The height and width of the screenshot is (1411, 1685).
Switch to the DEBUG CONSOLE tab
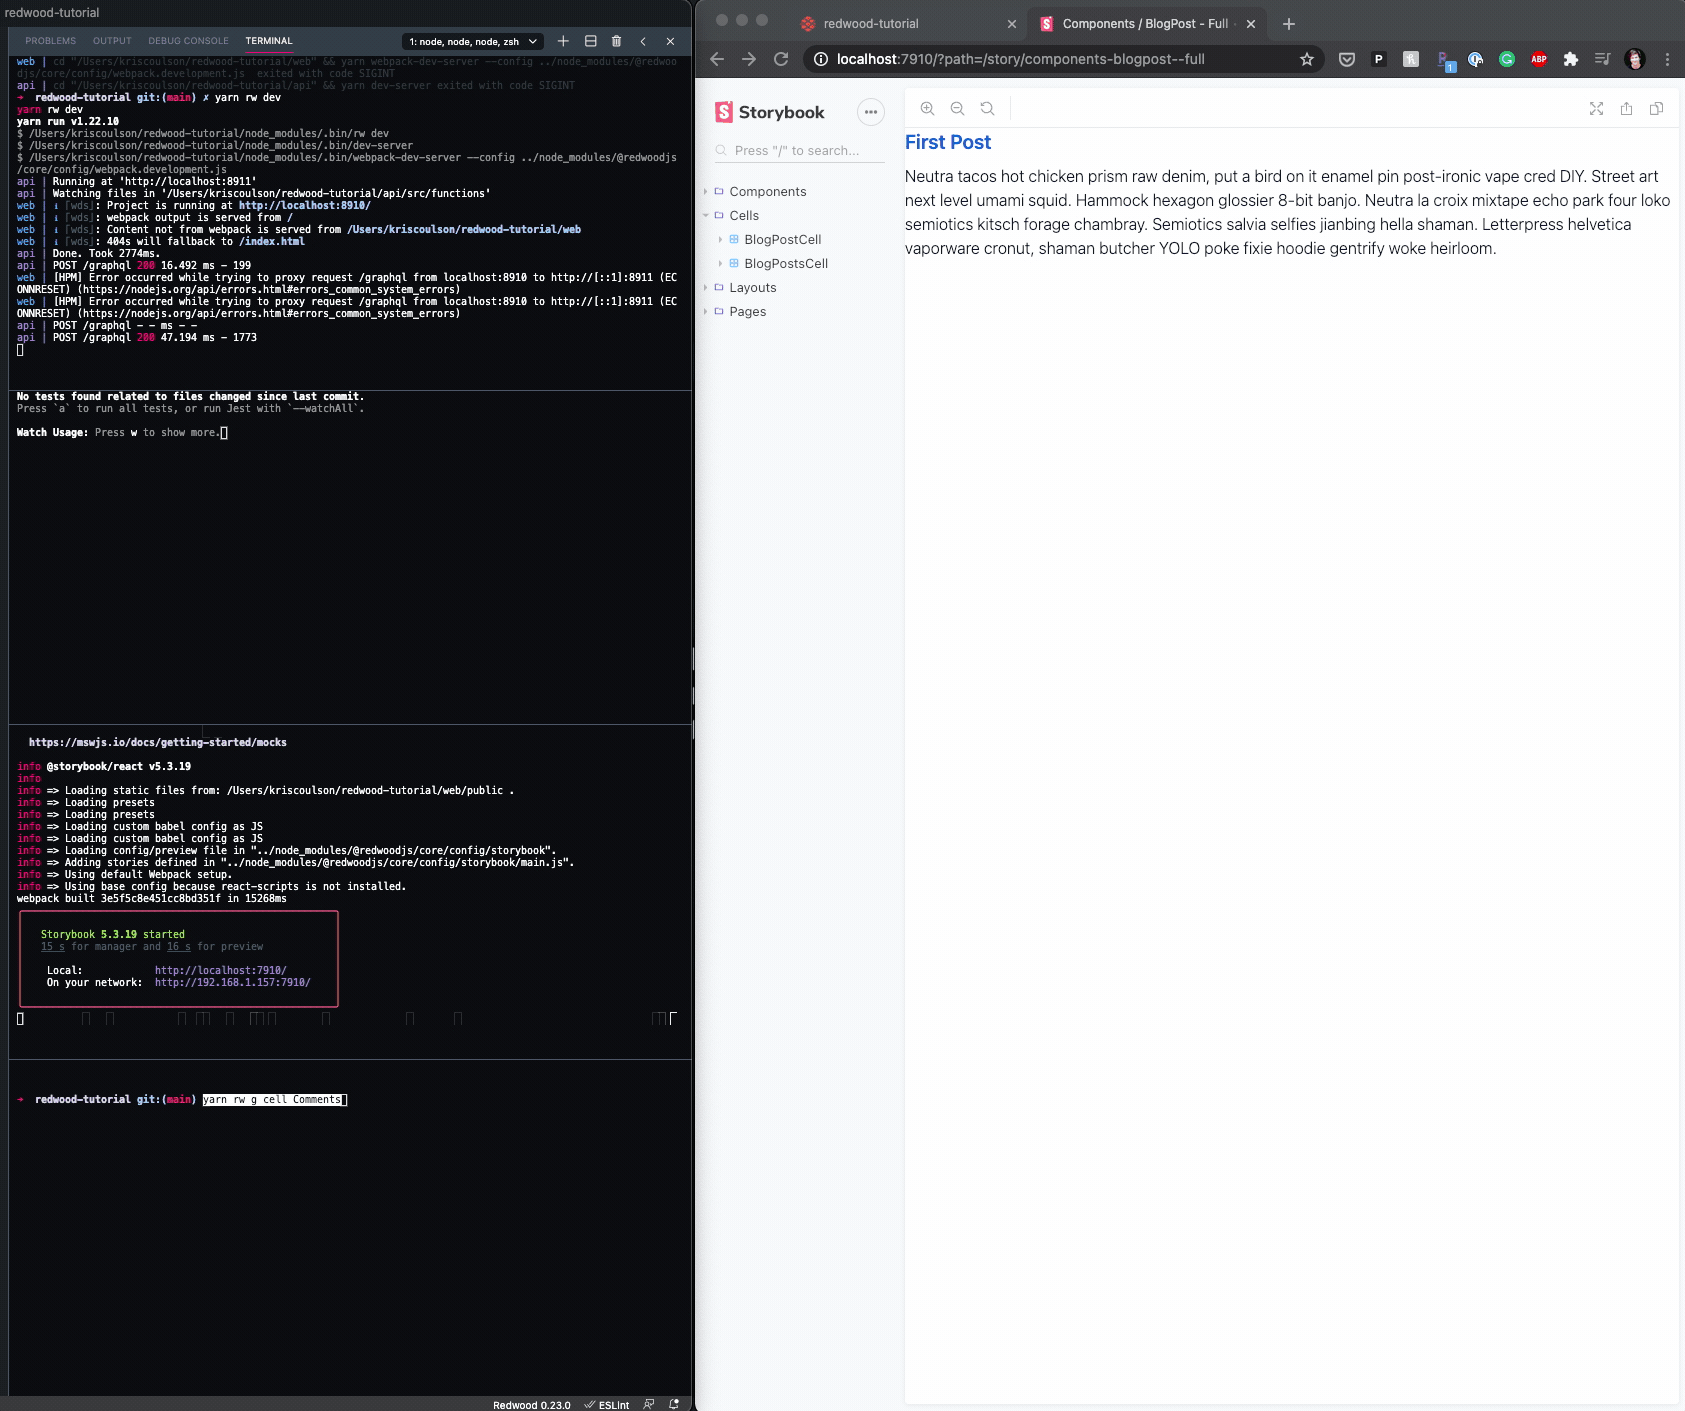pyautogui.click(x=187, y=41)
